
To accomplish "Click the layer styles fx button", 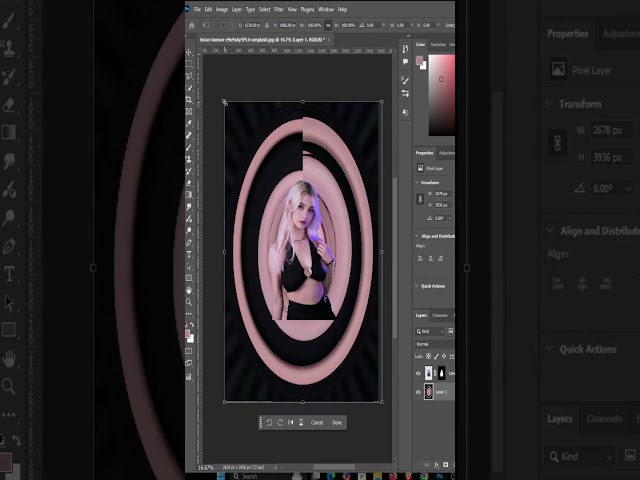I will pos(436,465).
